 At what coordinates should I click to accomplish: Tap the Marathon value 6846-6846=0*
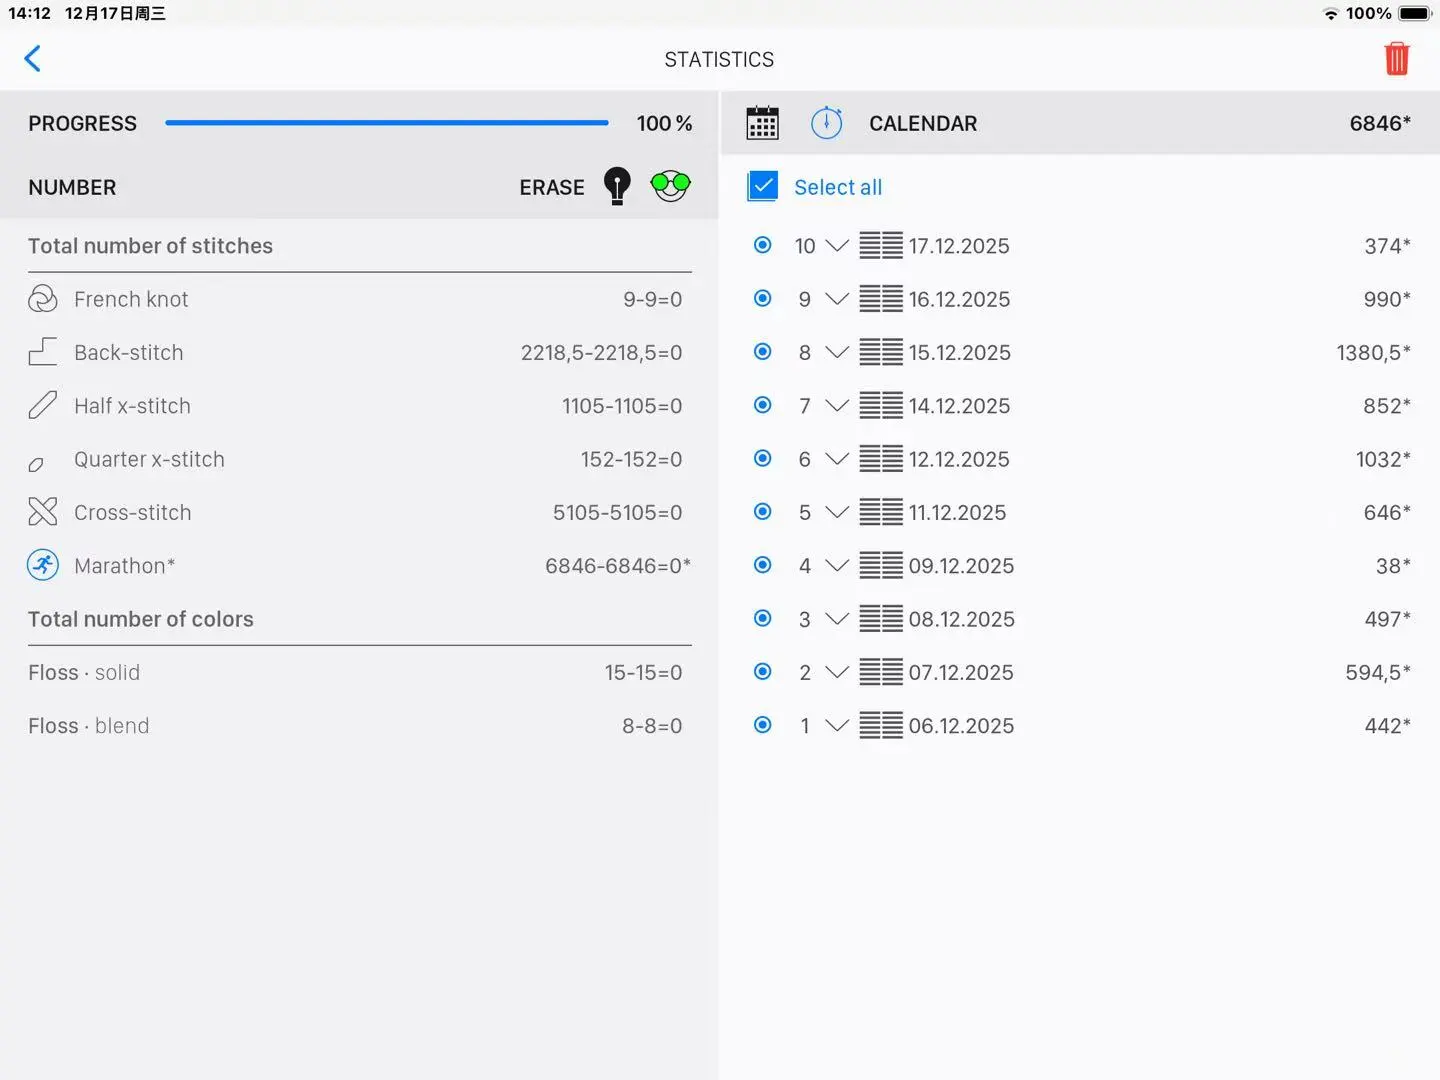click(618, 565)
